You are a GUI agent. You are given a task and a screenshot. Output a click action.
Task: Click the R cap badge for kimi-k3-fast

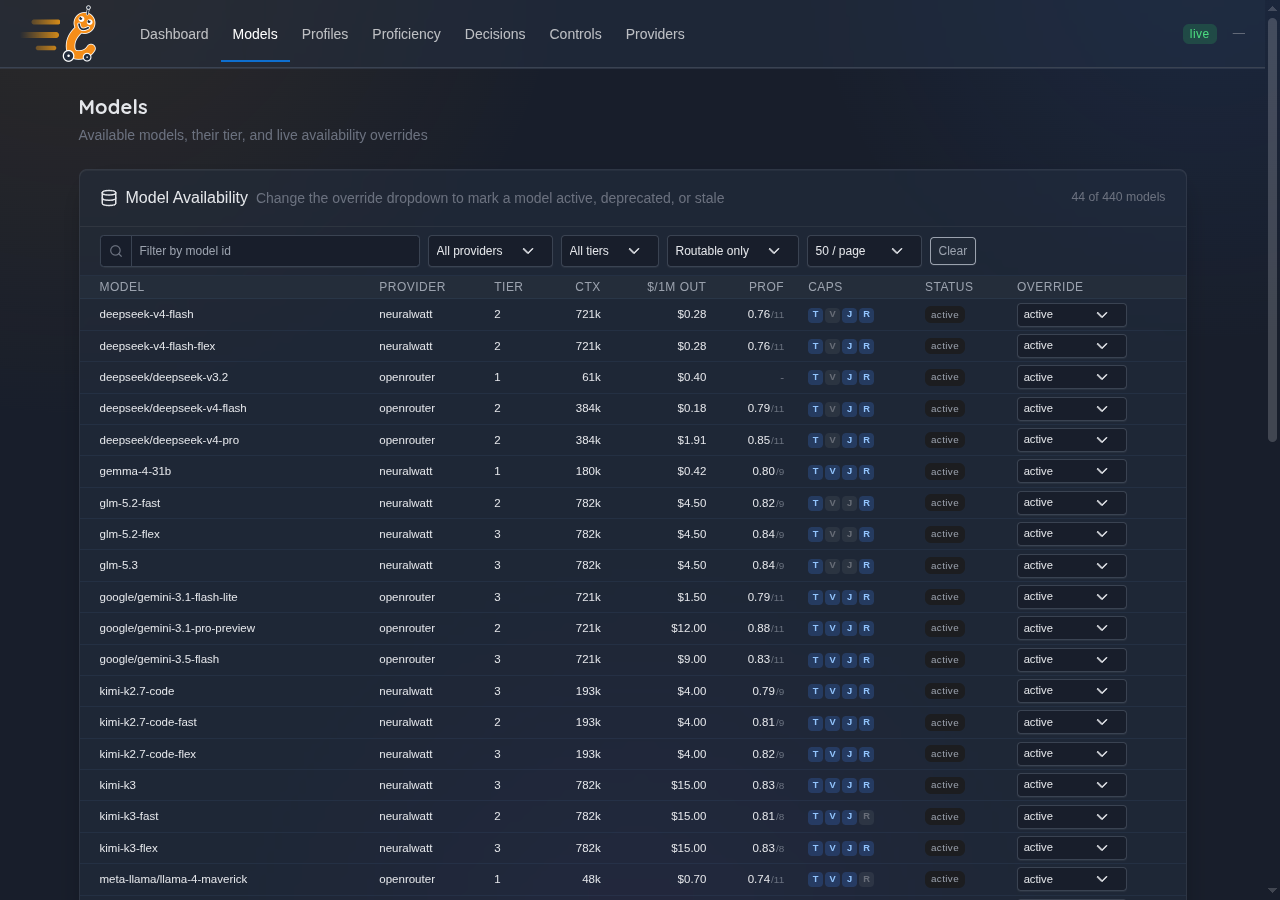tap(866, 817)
